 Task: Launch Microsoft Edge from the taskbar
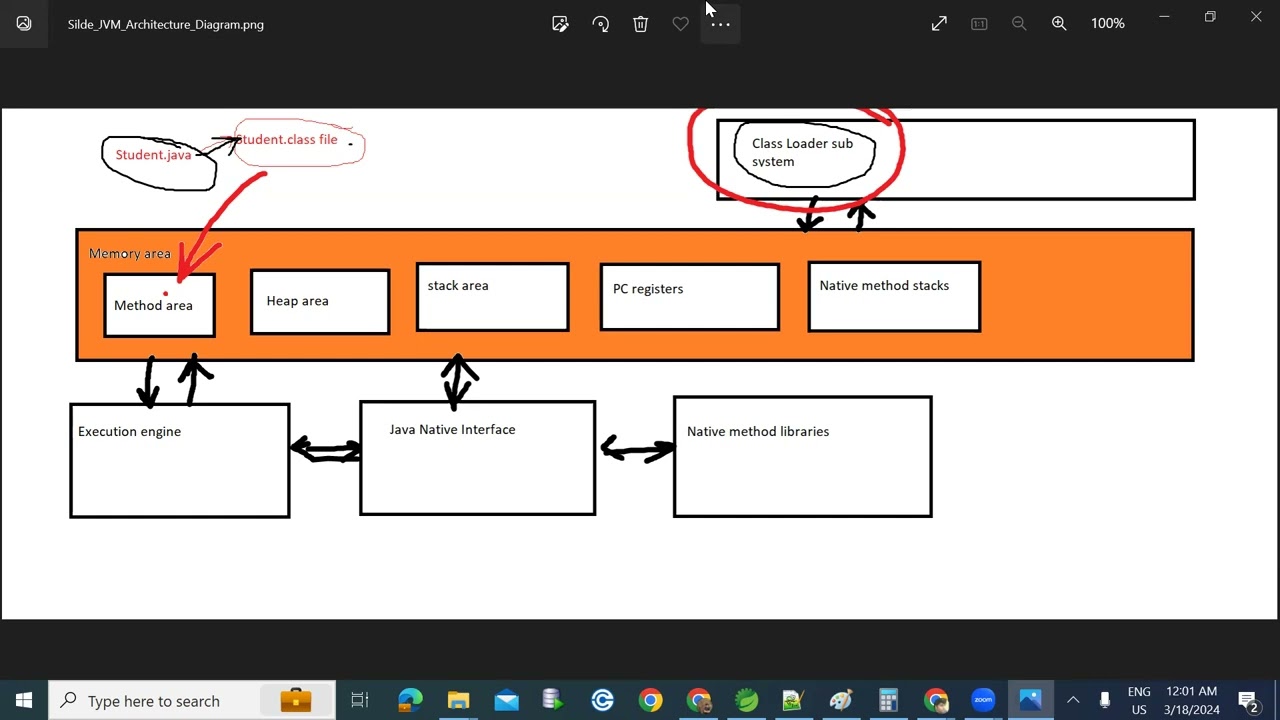point(410,700)
